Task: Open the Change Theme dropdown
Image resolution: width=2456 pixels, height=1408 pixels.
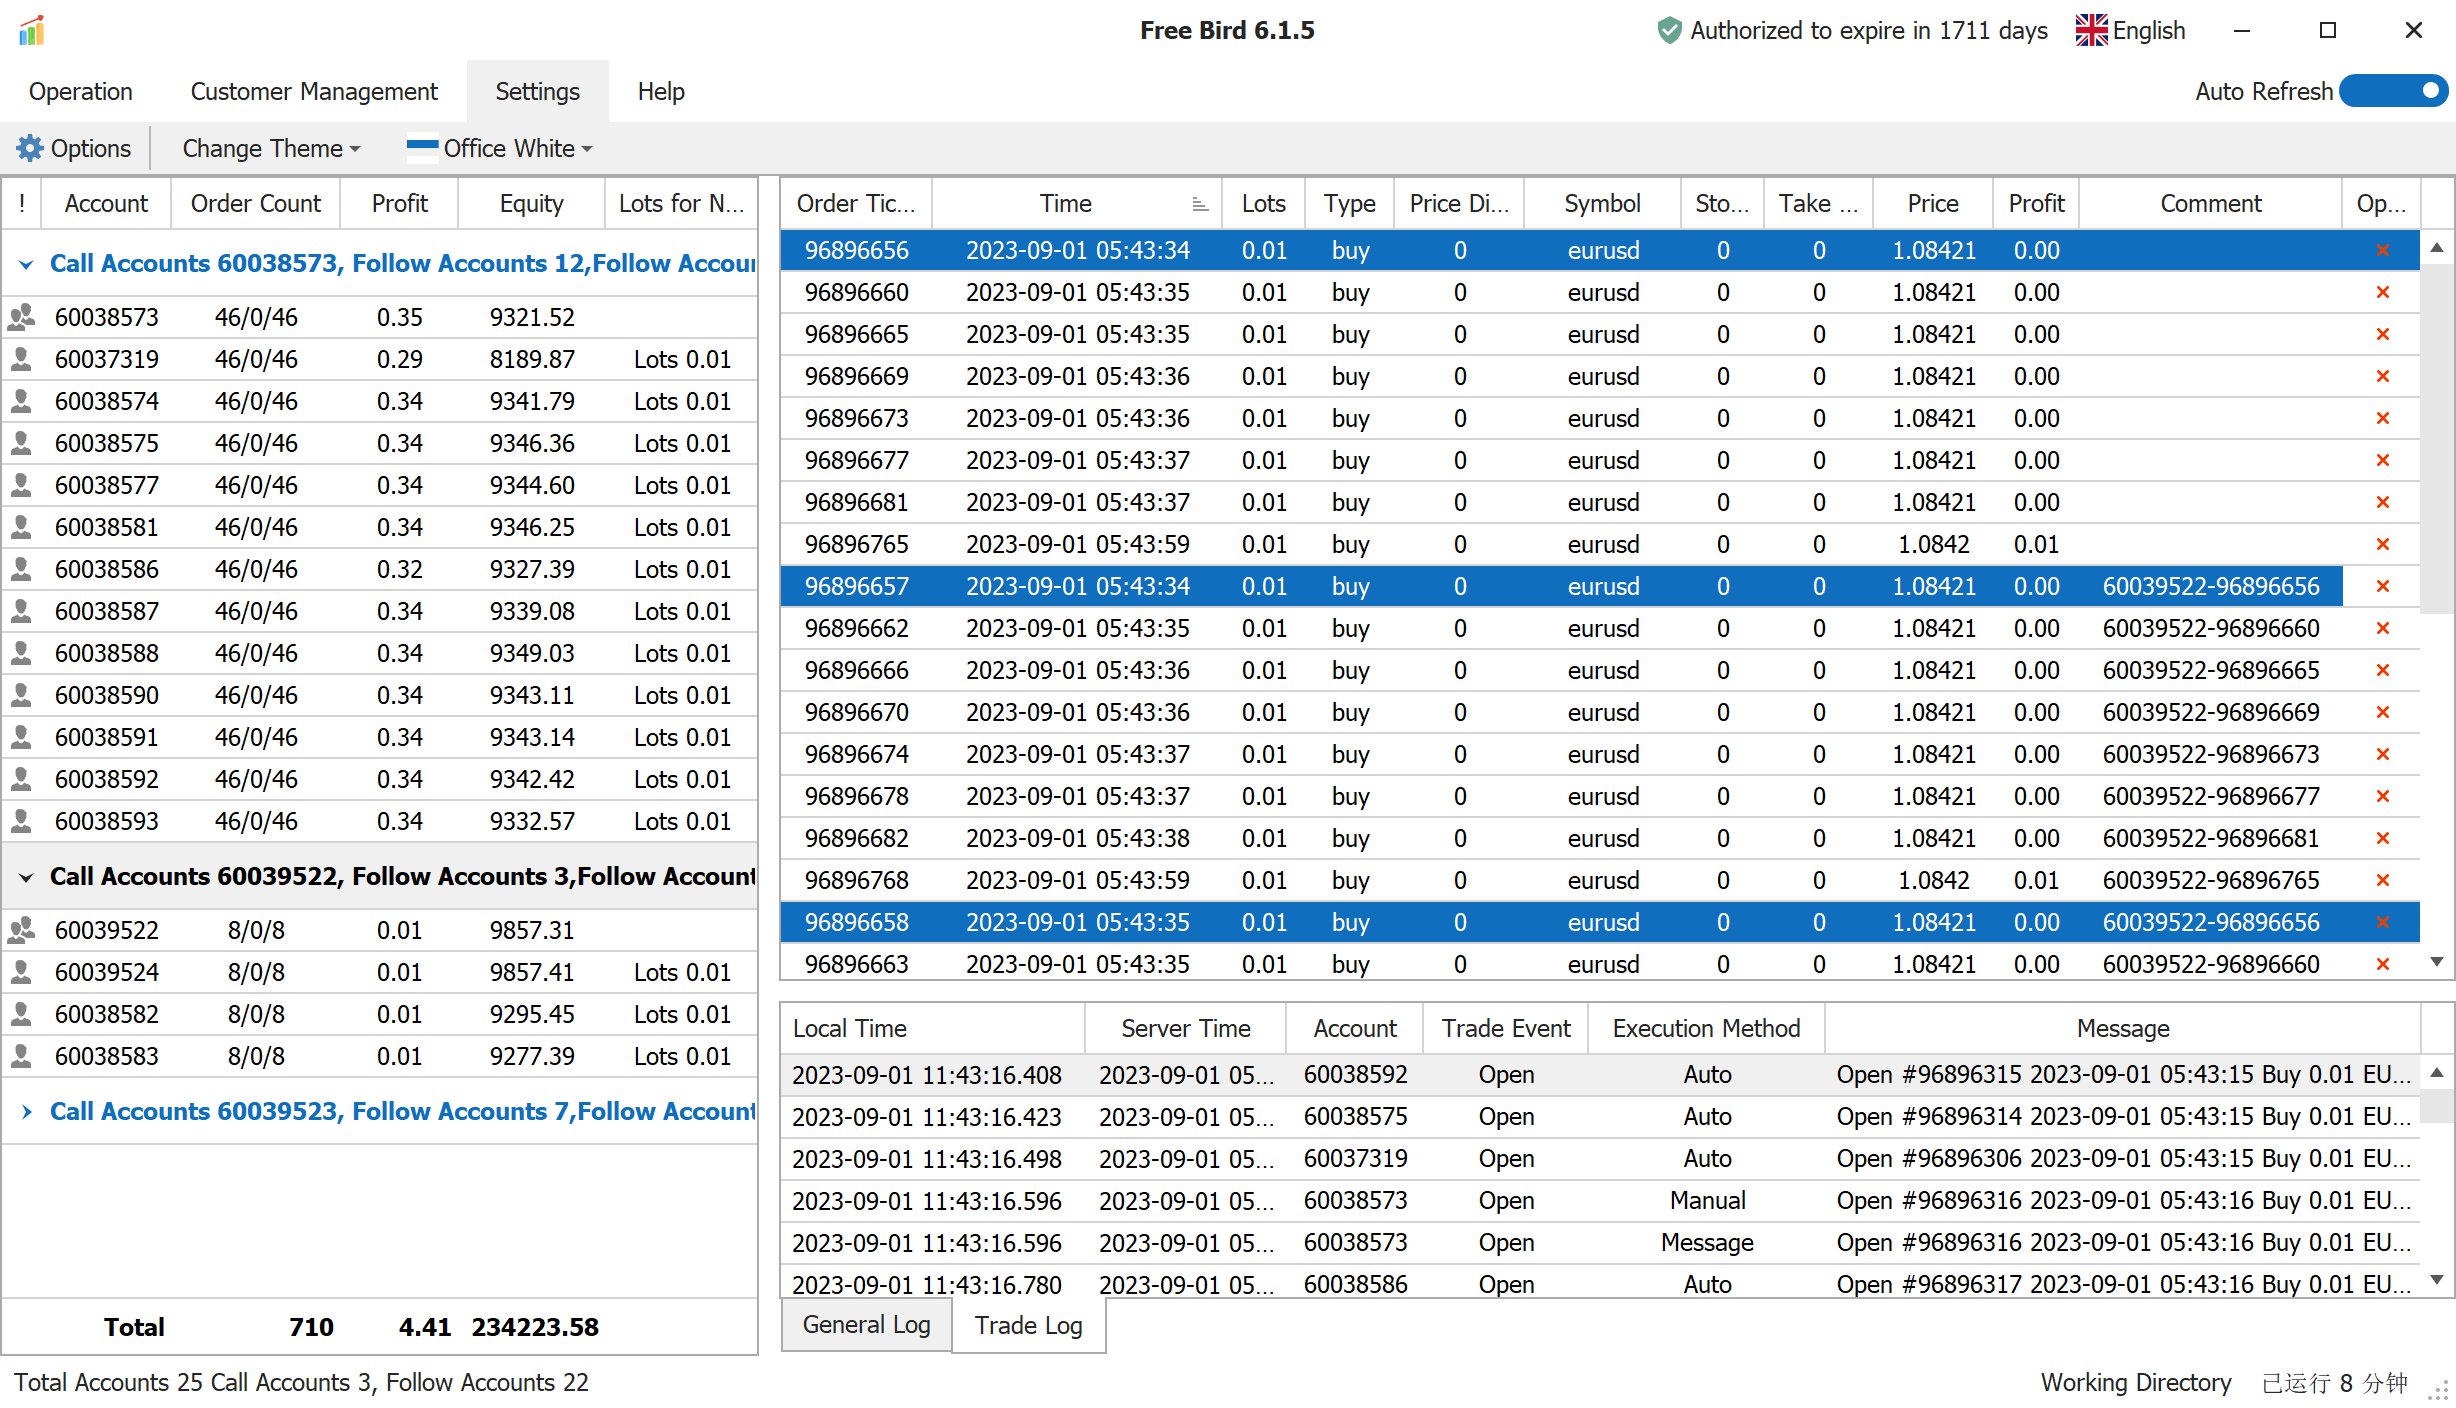Action: click(x=271, y=148)
